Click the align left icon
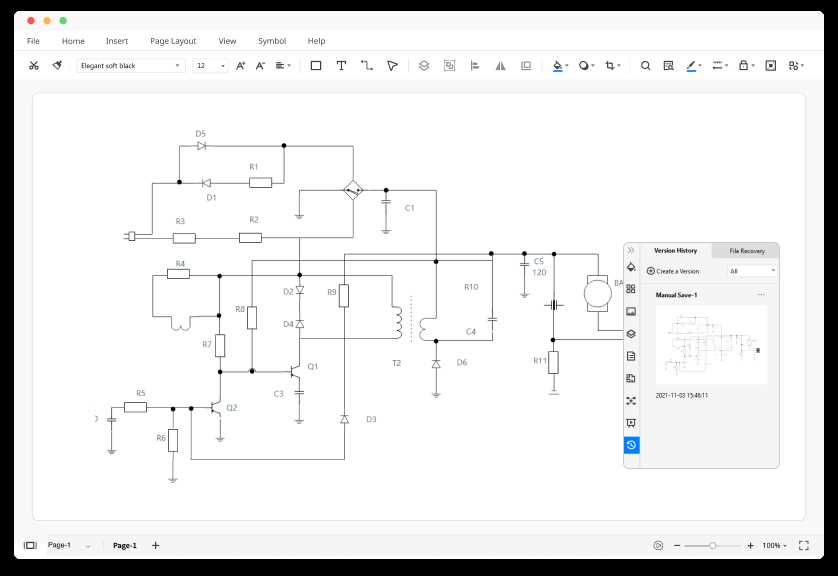The height and width of the screenshot is (576, 838). point(475,66)
